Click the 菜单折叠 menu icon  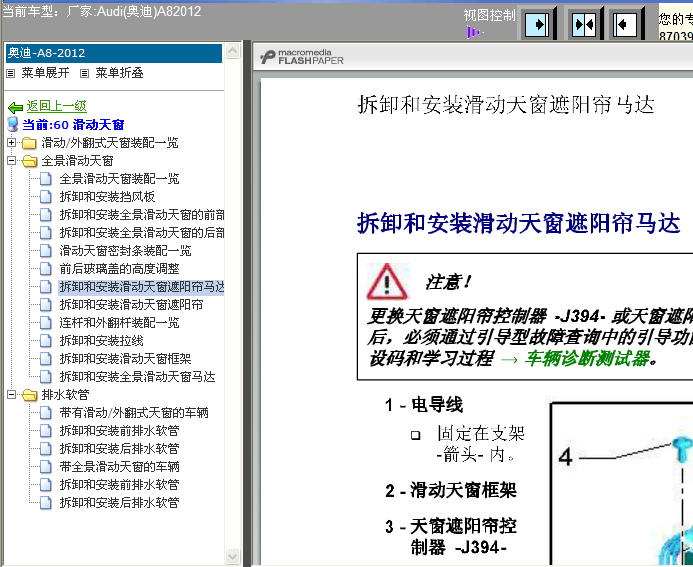84,73
